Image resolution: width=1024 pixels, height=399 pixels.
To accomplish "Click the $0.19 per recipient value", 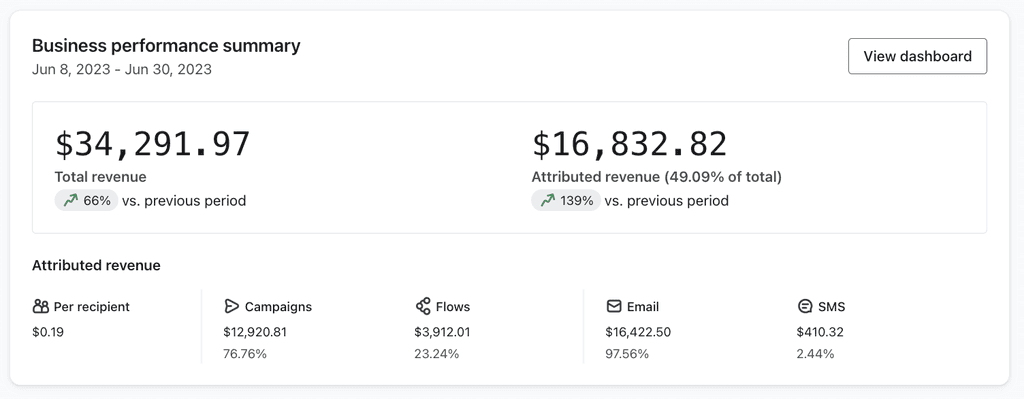I will [x=48, y=332].
